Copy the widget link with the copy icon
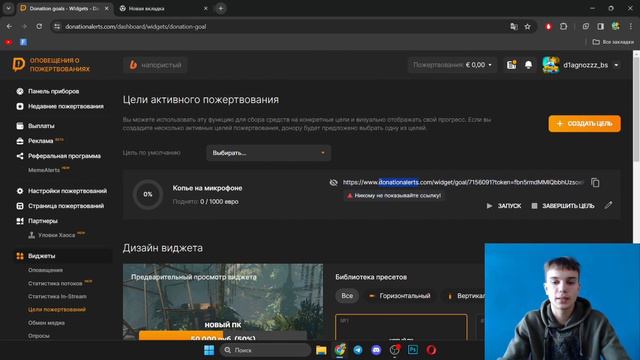Image resolution: width=640 pixels, height=360 pixels. click(595, 182)
